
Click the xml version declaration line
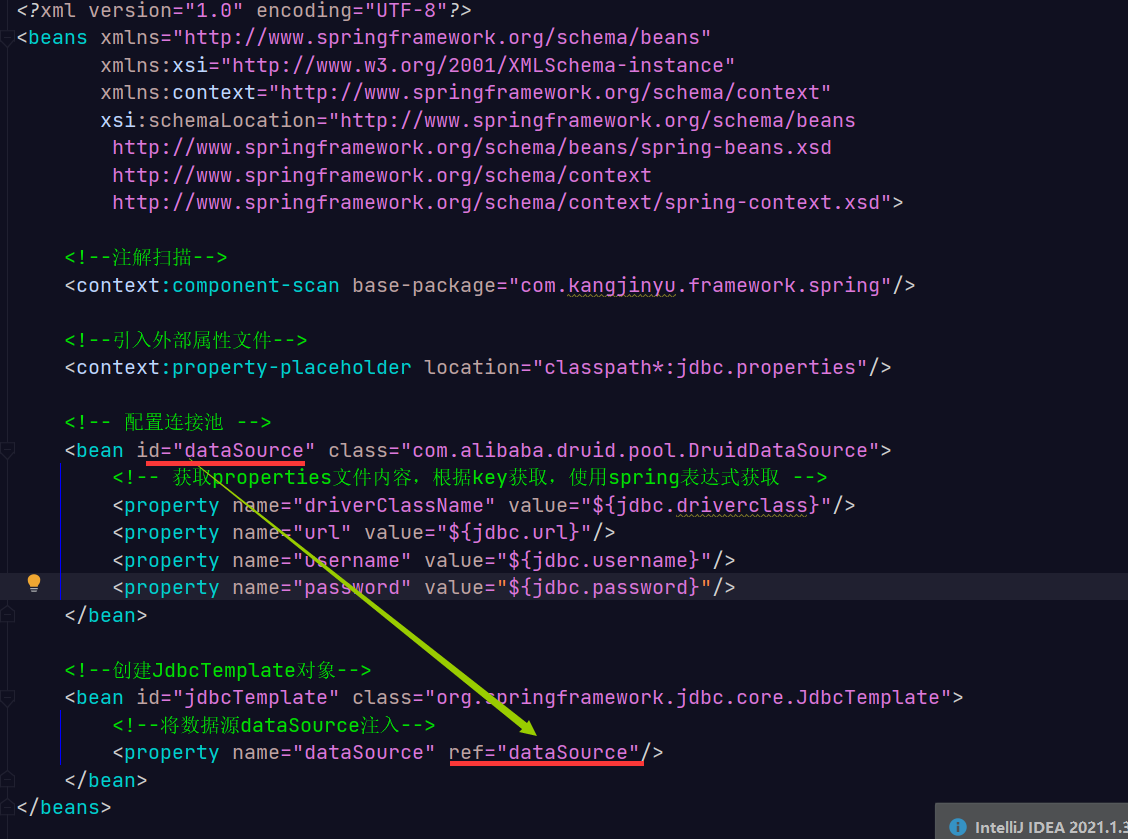(244, 11)
